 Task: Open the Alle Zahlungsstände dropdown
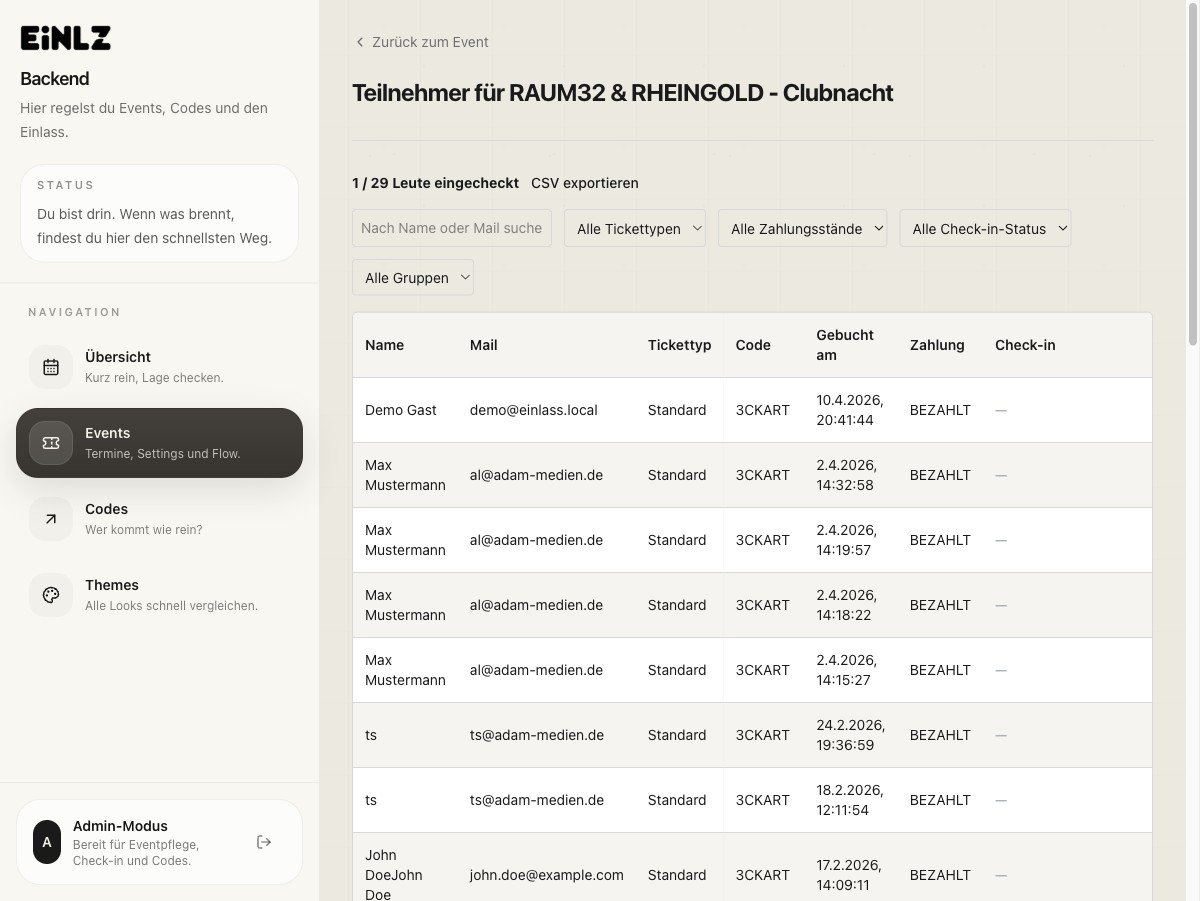(x=802, y=228)
